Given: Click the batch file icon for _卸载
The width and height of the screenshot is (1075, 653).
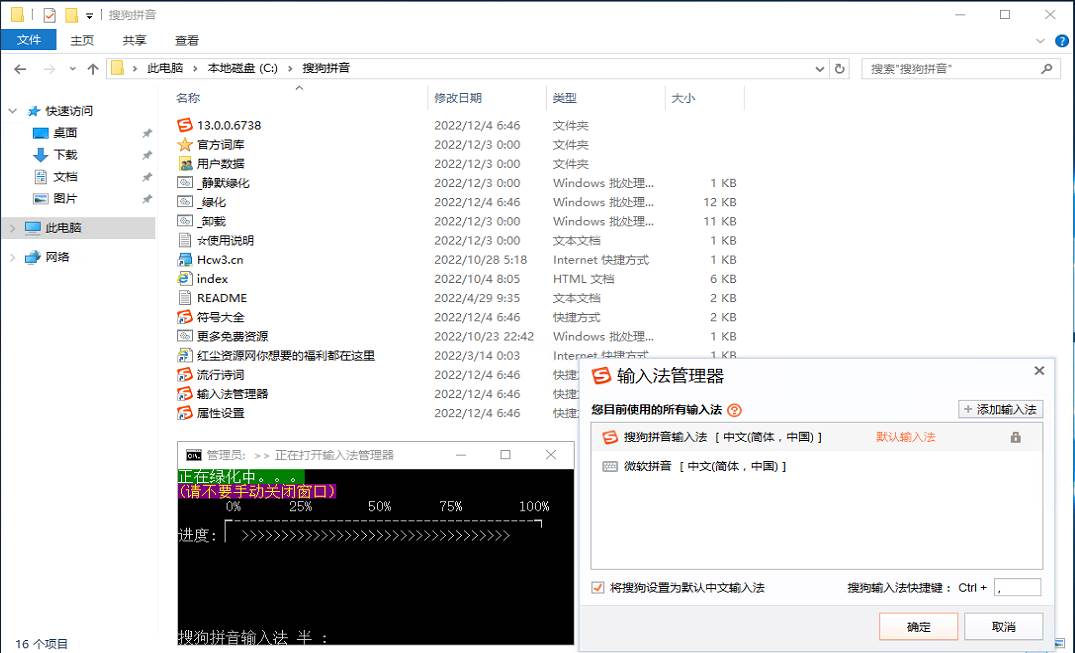Looking at the screenshot, I should (x=184, y=221).
